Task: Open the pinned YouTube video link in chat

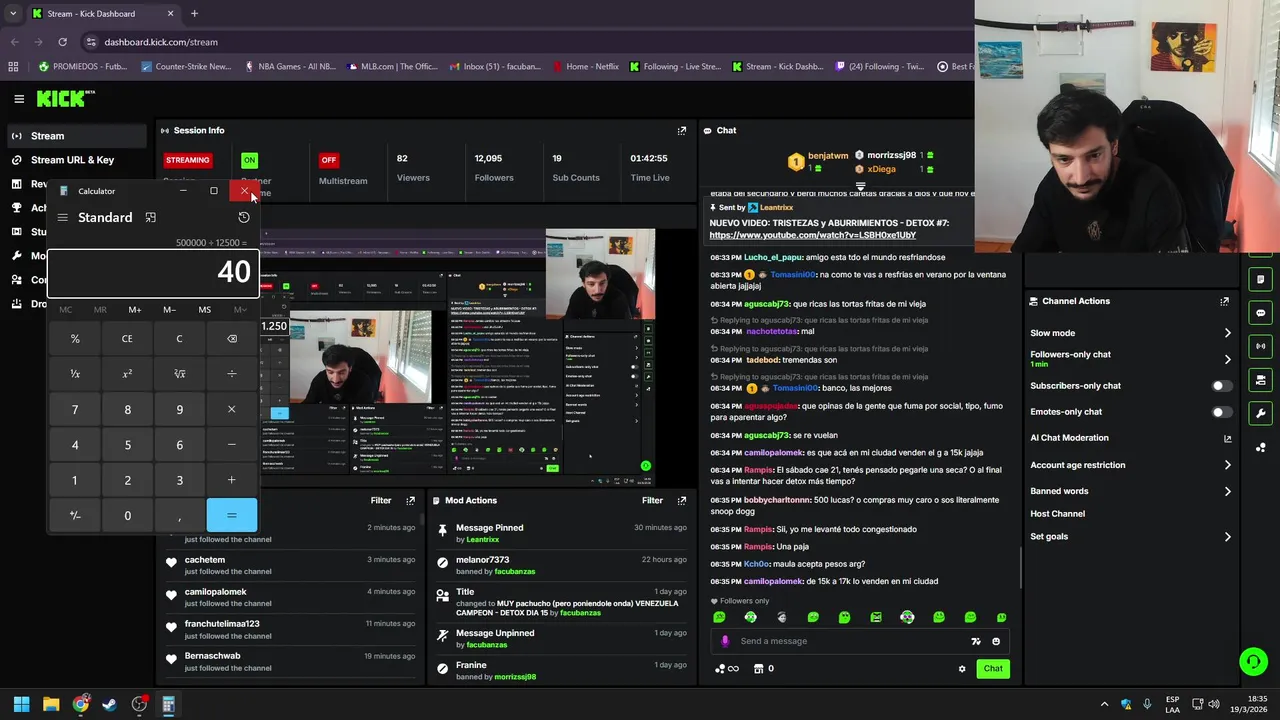Action: pos(812,235)
